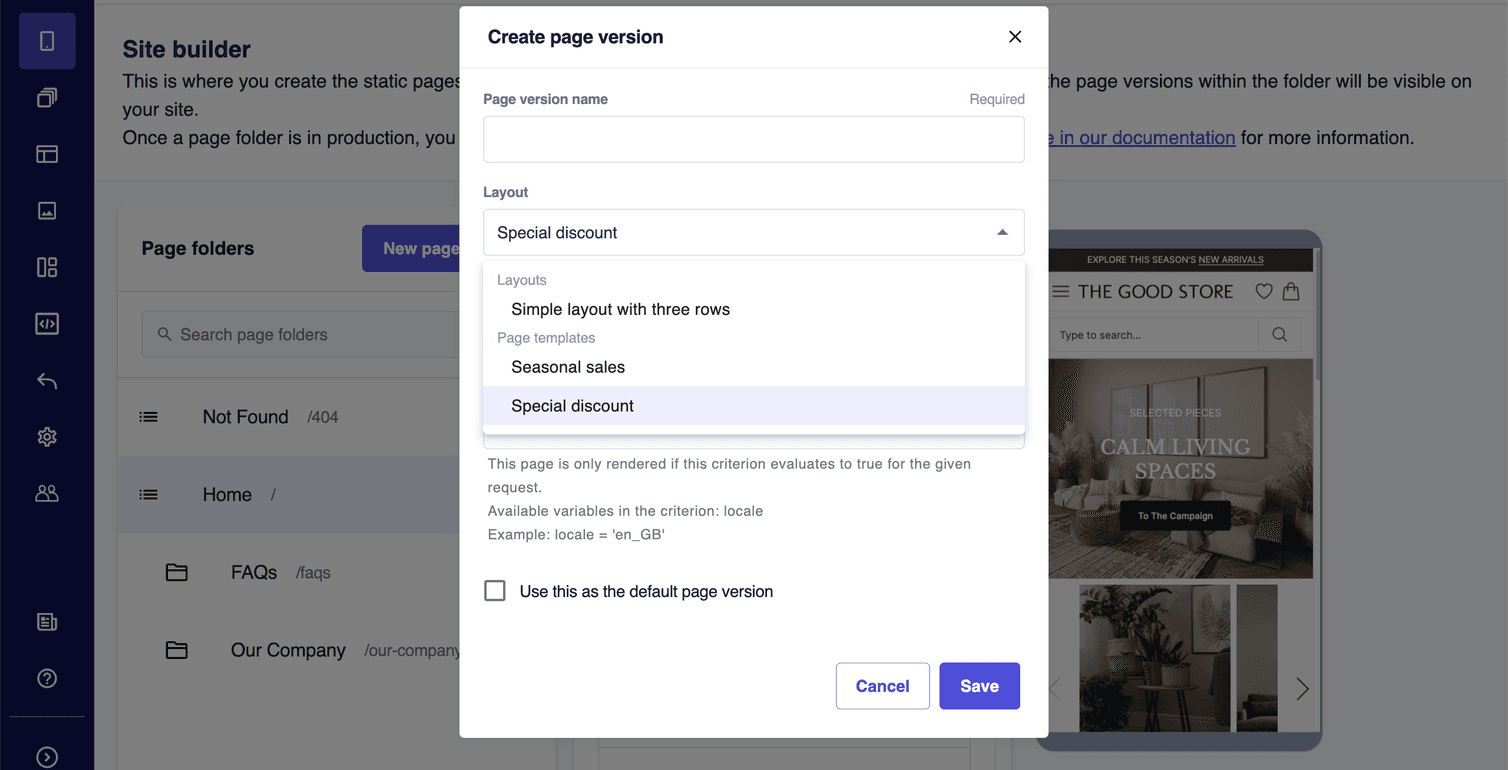
Task: Click the settings gear icon in the sidebar
Action: [x=47, y=436]
